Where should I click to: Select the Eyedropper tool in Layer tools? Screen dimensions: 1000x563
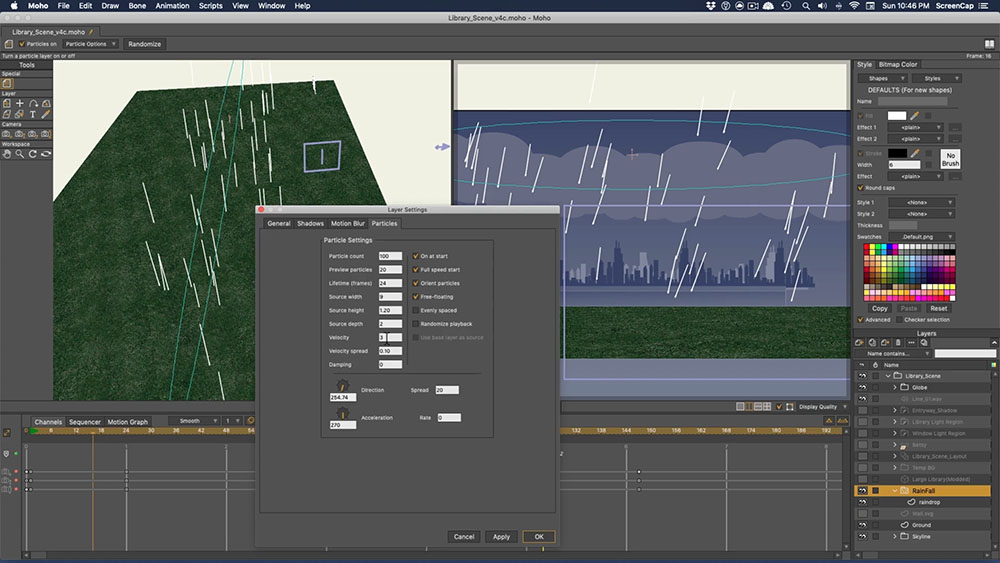(45, 114)
